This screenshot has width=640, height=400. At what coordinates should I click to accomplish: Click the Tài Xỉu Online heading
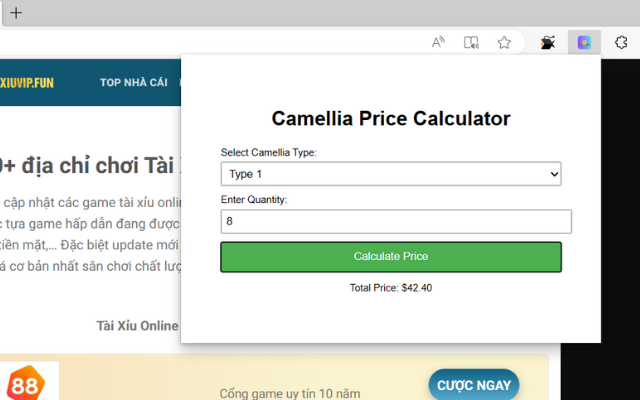coord(137,325)
